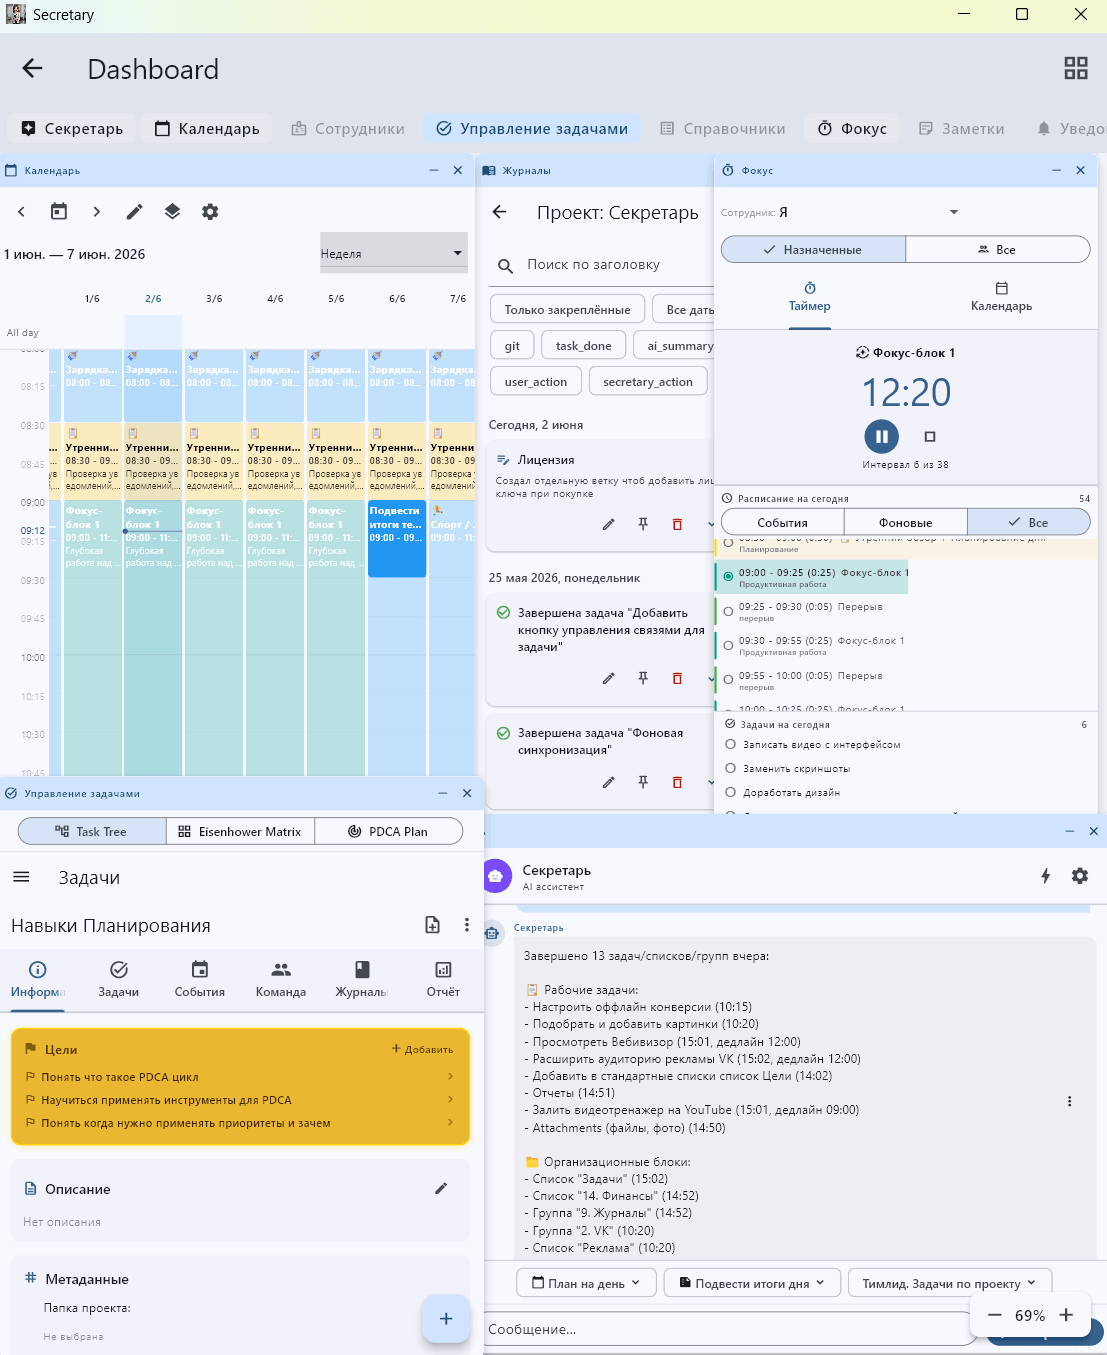The height and width of the screenshot is (1355, 1107).
Task: Select the Назначенные filter in Focus
Action: click(813, 250)
